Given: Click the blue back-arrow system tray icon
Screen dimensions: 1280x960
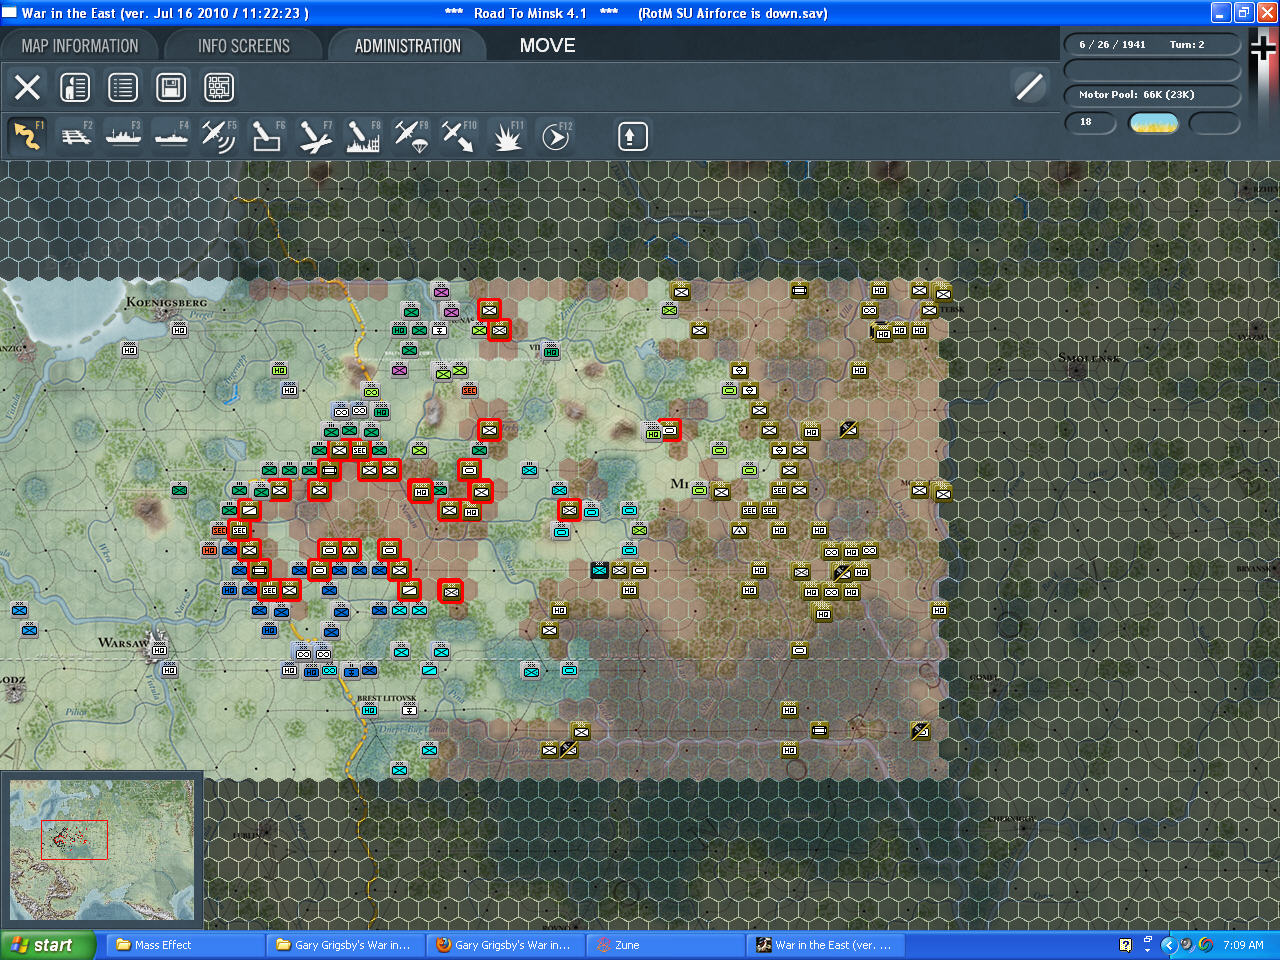Looking at the screenshot, I should pyautogui.click(x=1168, y=945).
